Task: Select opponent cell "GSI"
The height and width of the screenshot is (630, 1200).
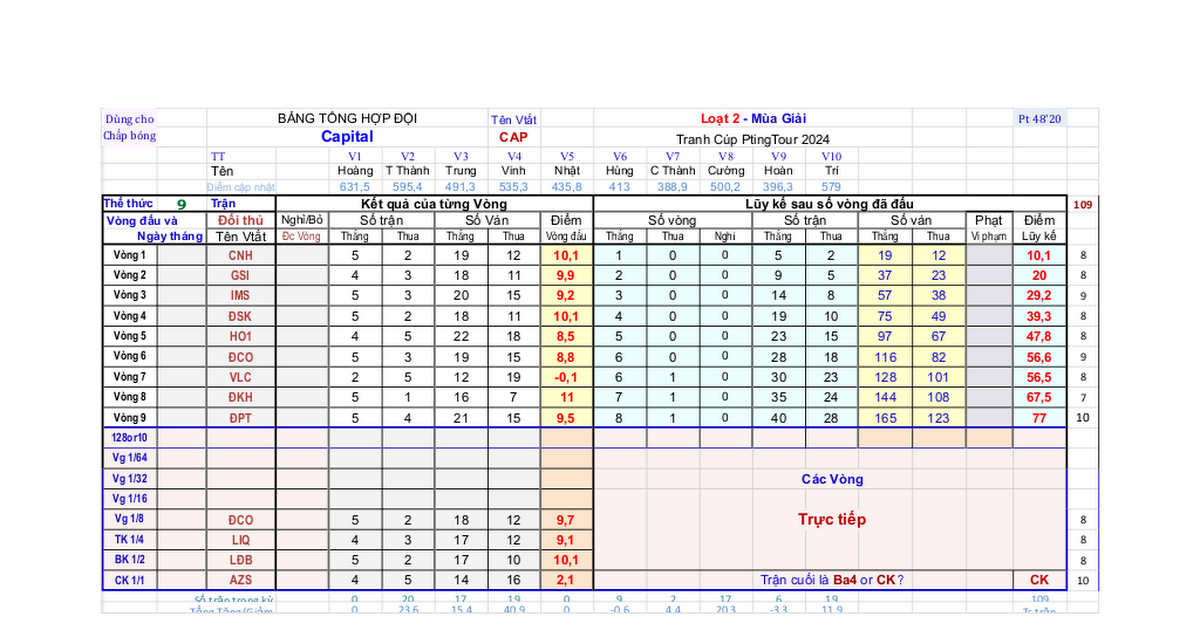Action: [240, 275]
